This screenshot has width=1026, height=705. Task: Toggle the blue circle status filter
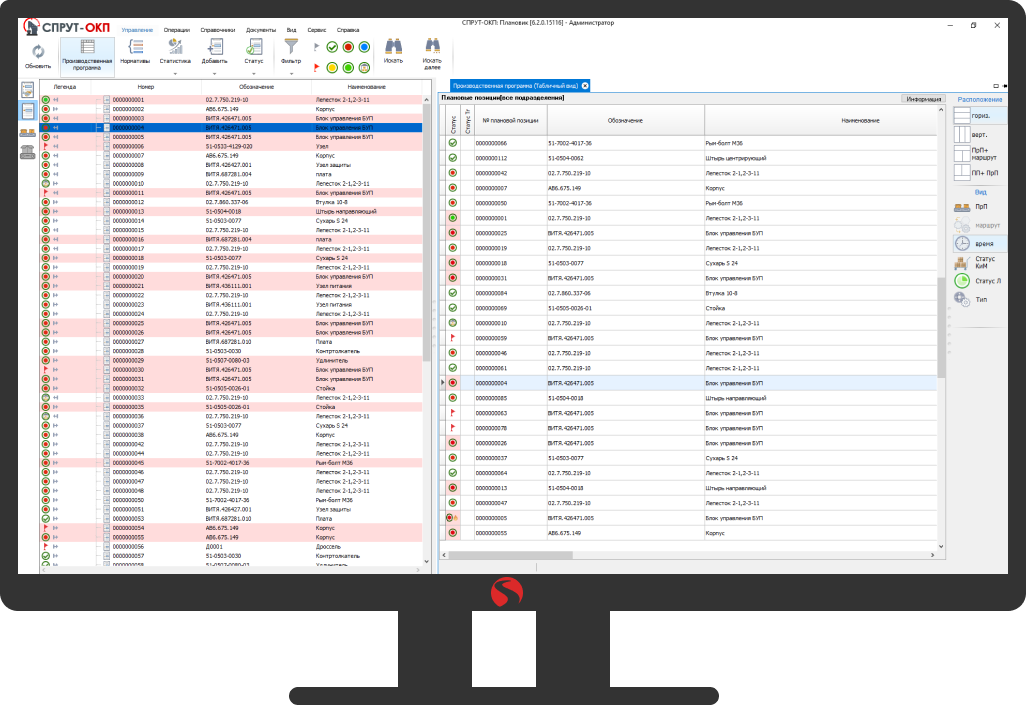(x=364, y=47)
